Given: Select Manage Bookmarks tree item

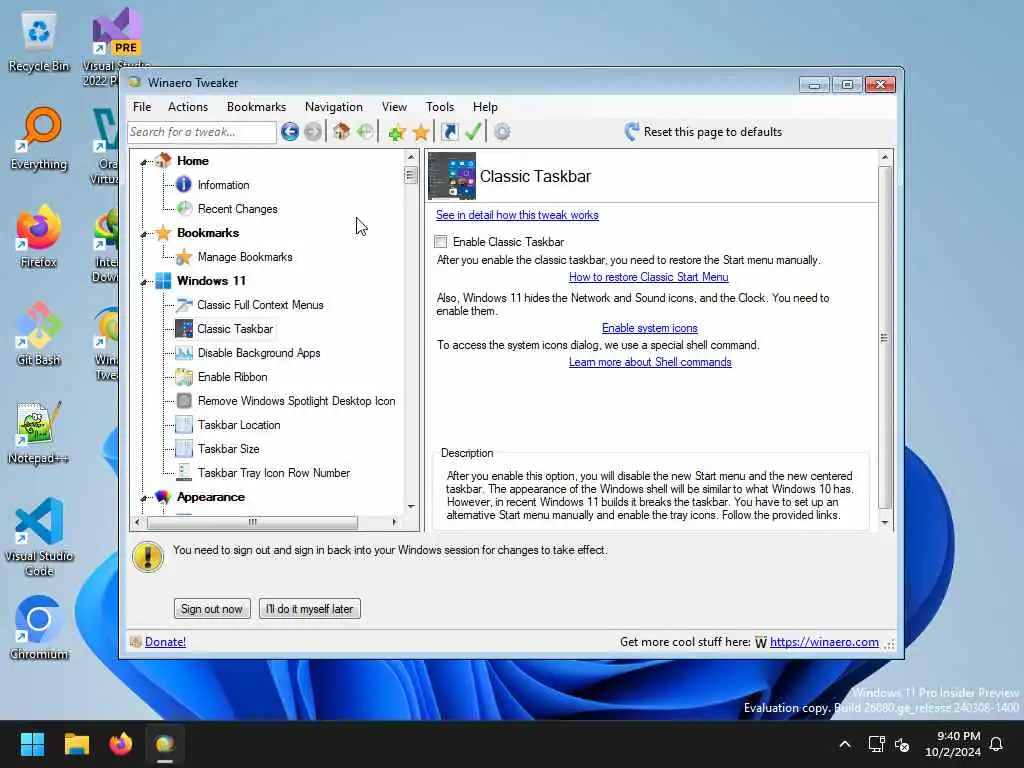Looking at the screenshot, I should click(245, 257).
